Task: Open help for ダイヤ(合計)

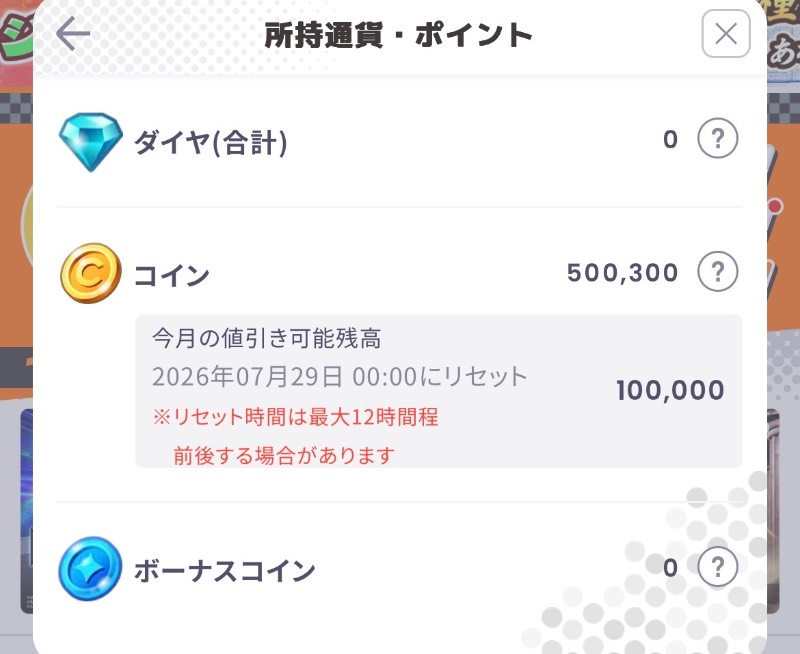Action: (717, 138)
